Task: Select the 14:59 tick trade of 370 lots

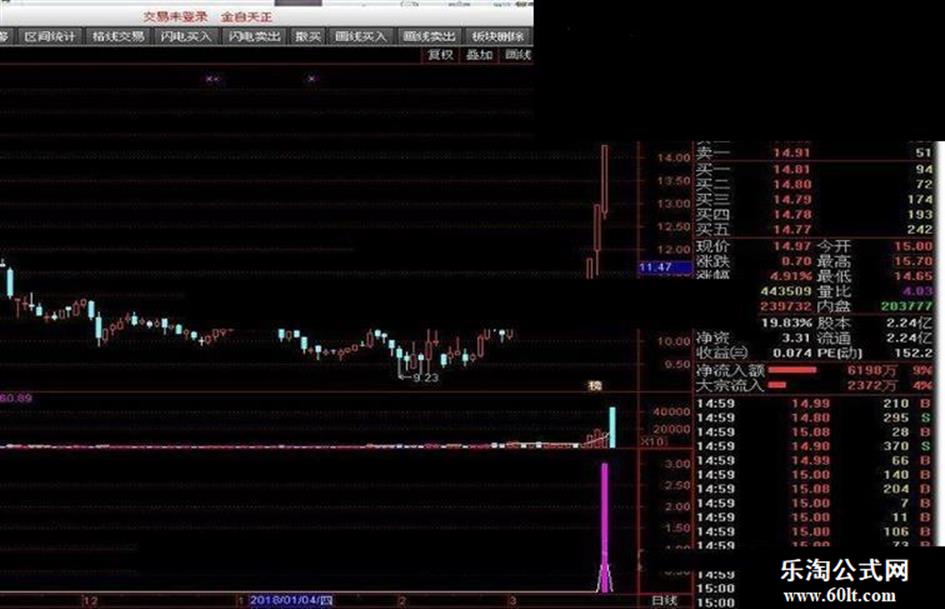Action: (814, 446)
